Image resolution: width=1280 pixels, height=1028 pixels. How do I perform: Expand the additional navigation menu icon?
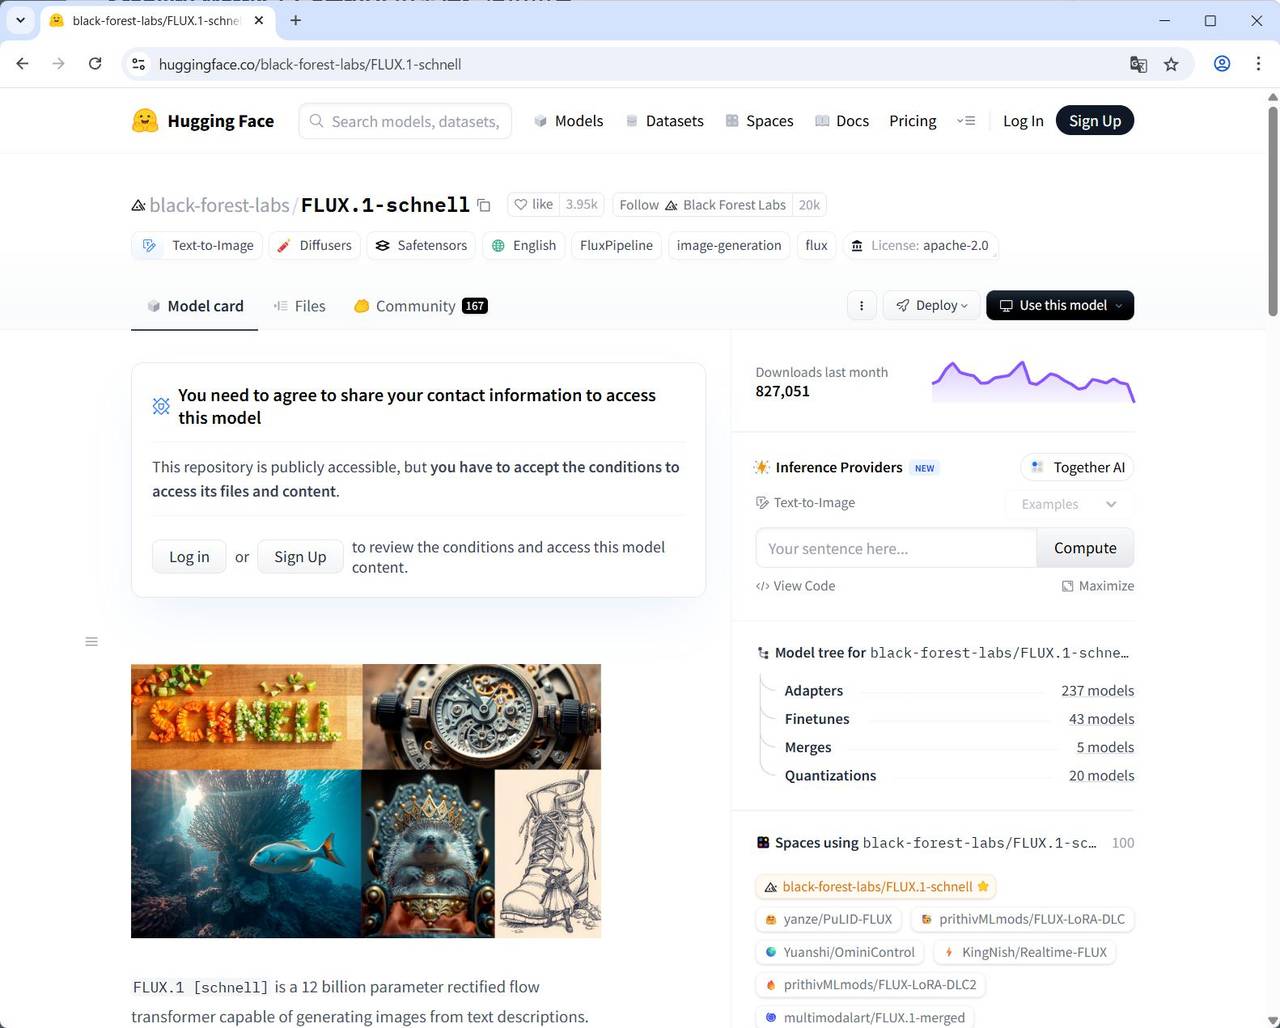[966, 121]
